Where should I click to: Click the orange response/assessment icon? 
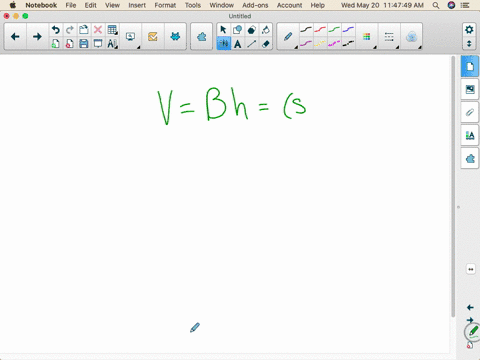pyautogui.click(x=153, y=37)
